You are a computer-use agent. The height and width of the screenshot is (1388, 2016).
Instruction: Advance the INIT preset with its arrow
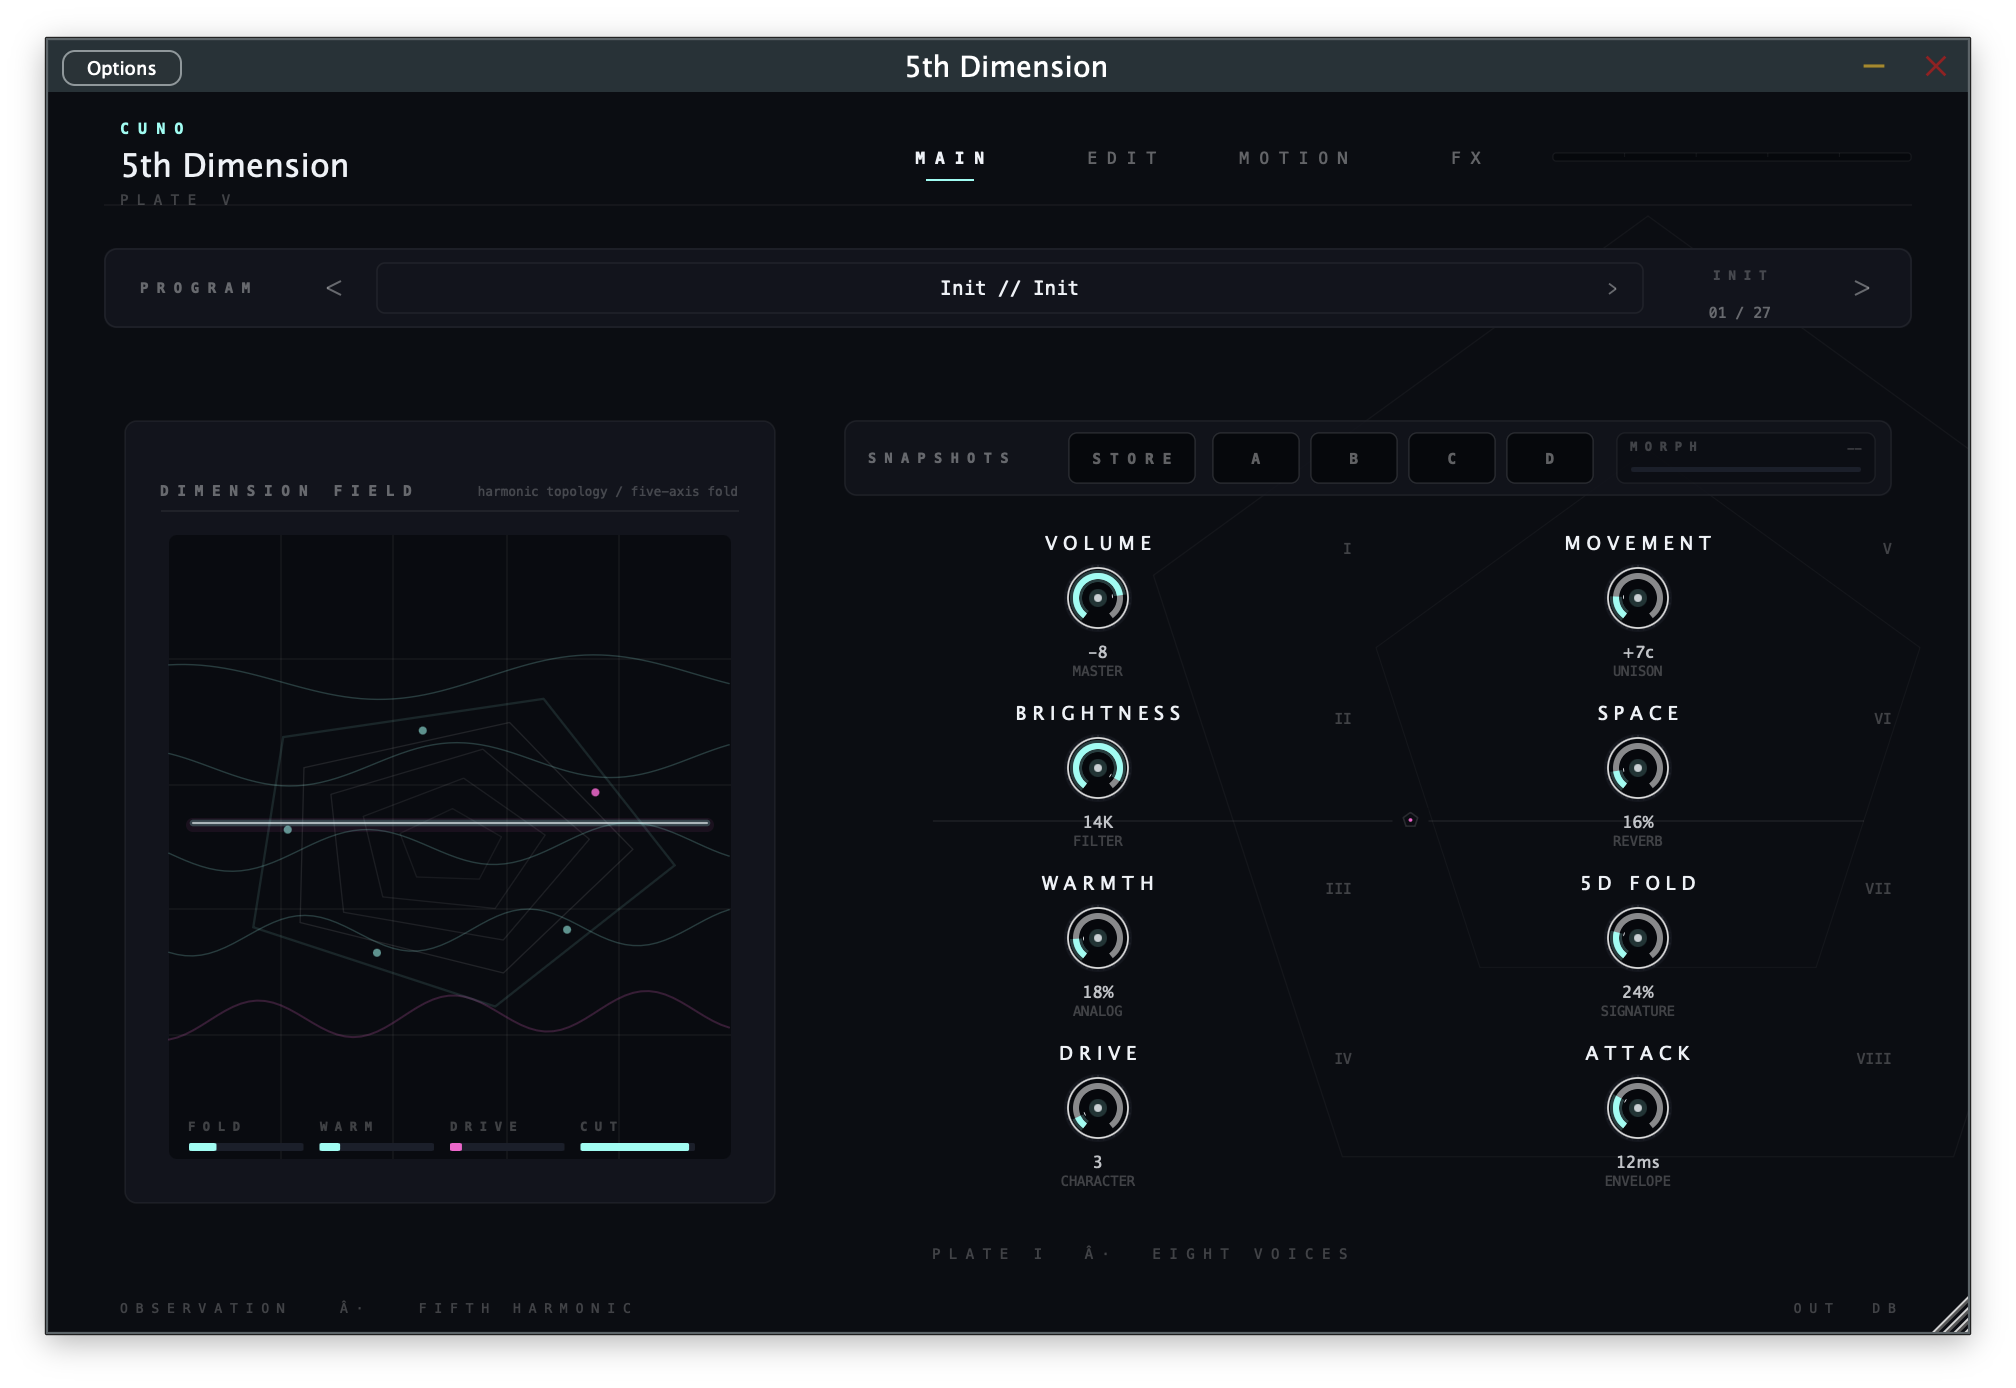1862,288
